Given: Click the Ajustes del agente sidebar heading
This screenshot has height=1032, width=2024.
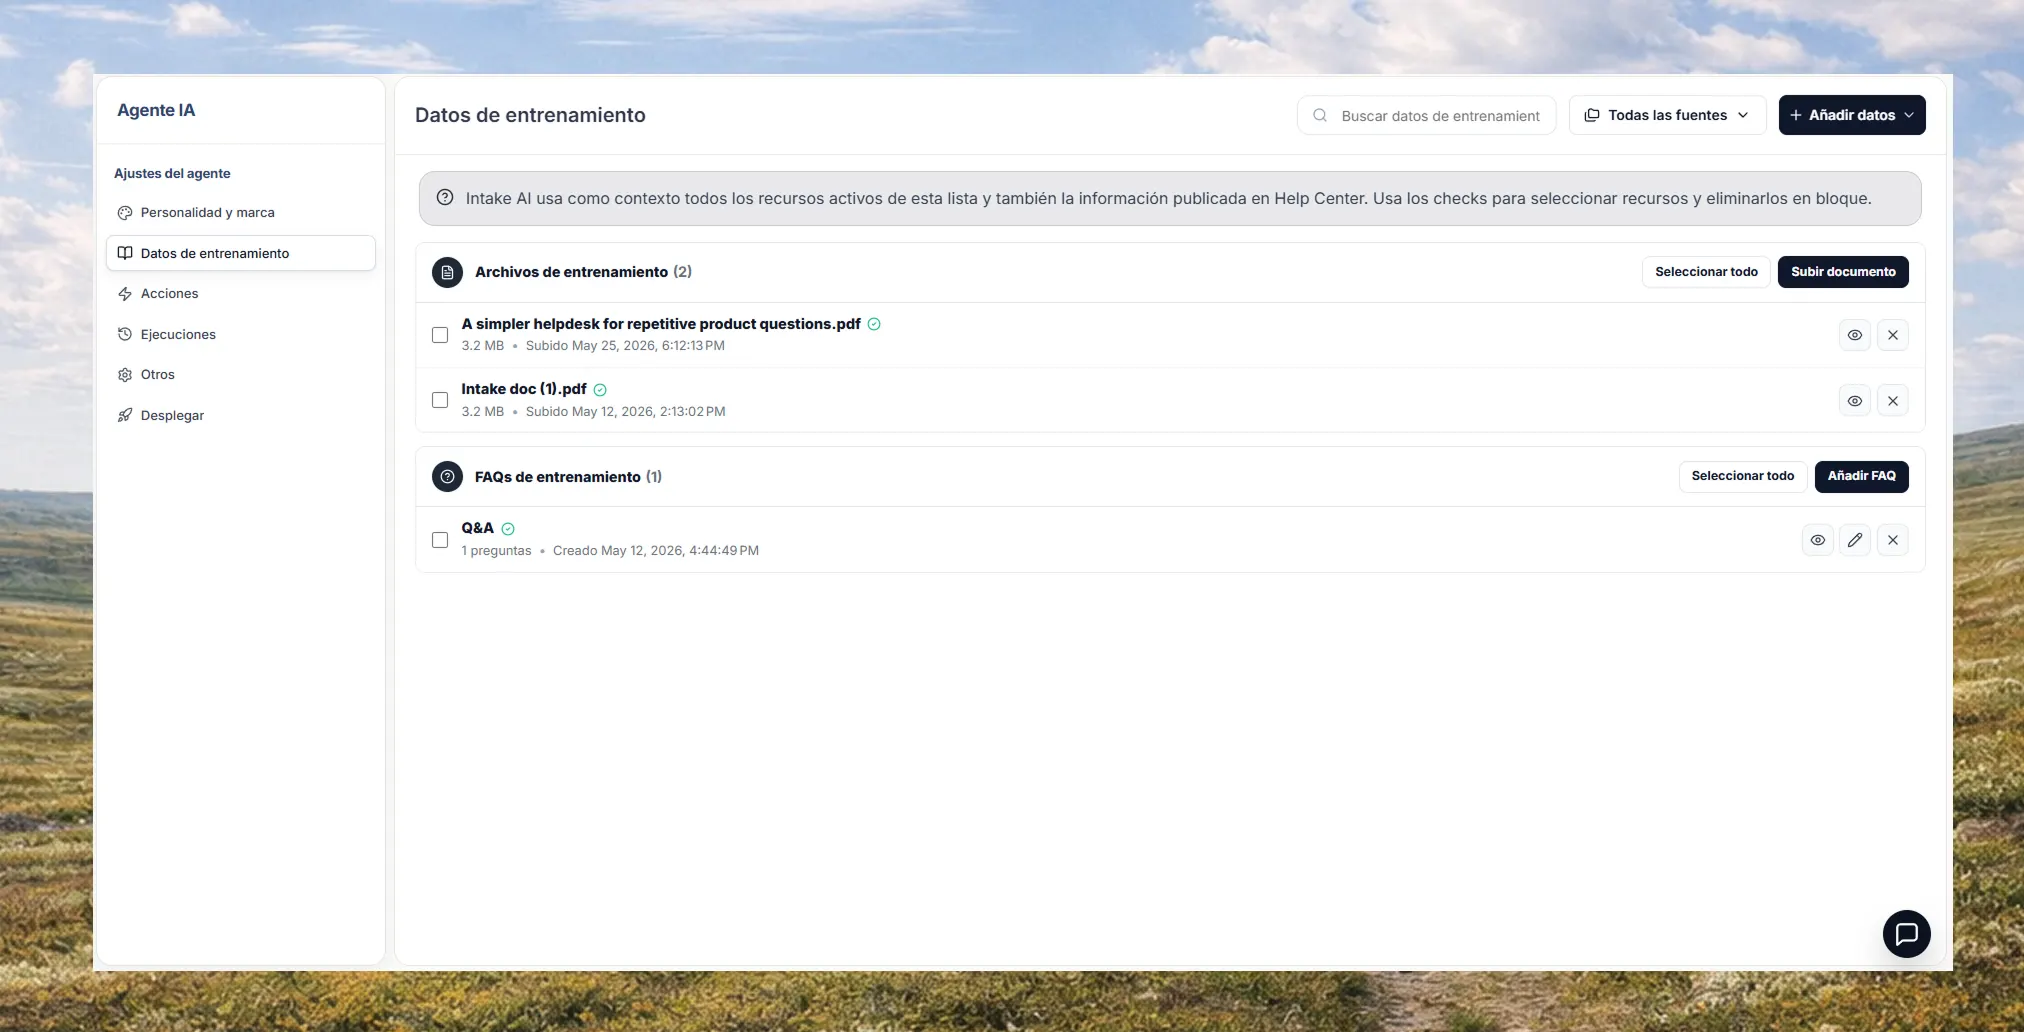Looking at the screenshot, I should [172, 173].
